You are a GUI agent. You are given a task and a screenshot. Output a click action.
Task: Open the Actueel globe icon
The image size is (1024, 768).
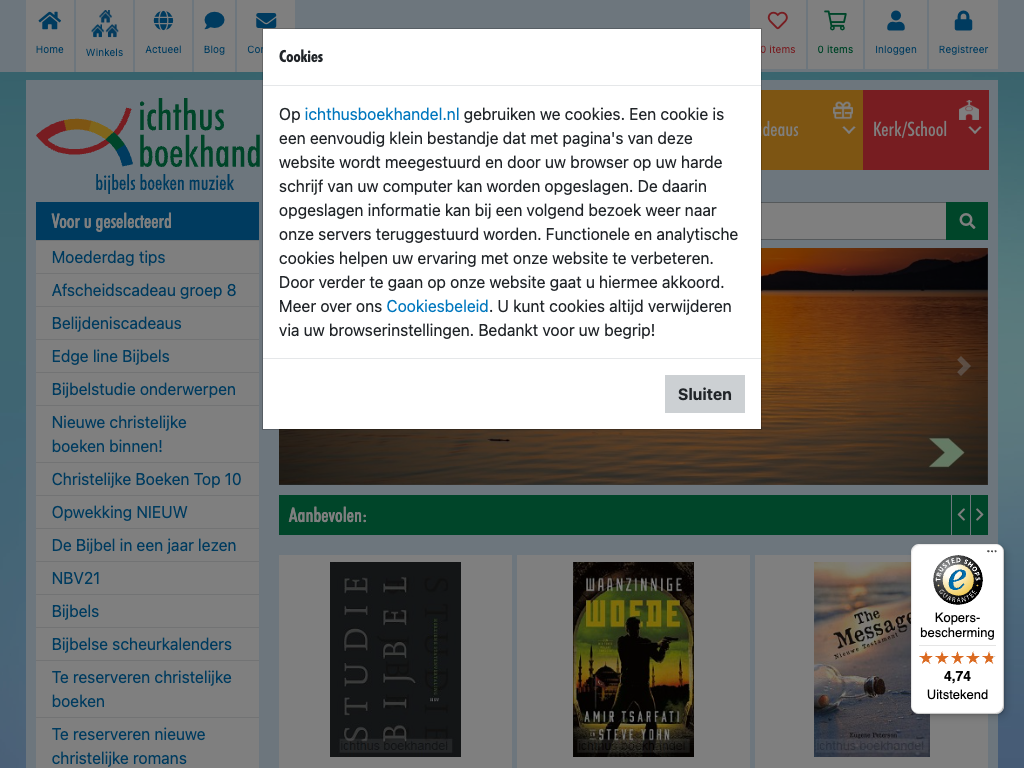tap(163, 22)
